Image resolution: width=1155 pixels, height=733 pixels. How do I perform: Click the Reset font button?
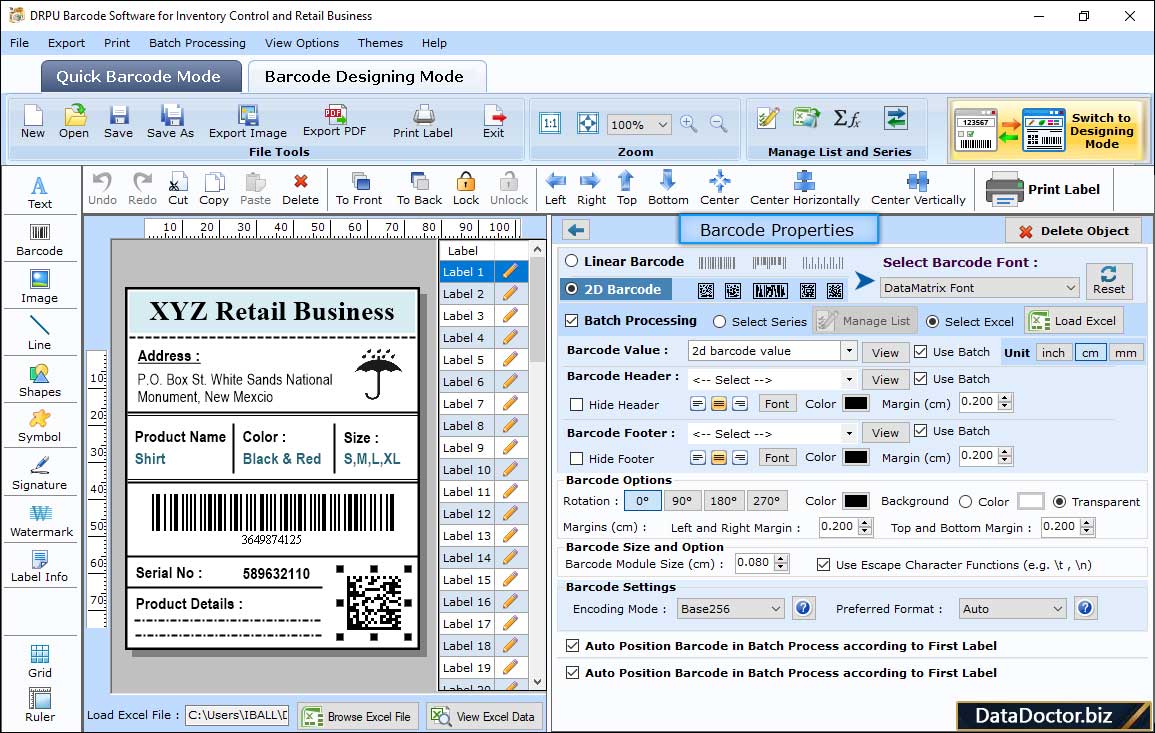coord(1109,281)
